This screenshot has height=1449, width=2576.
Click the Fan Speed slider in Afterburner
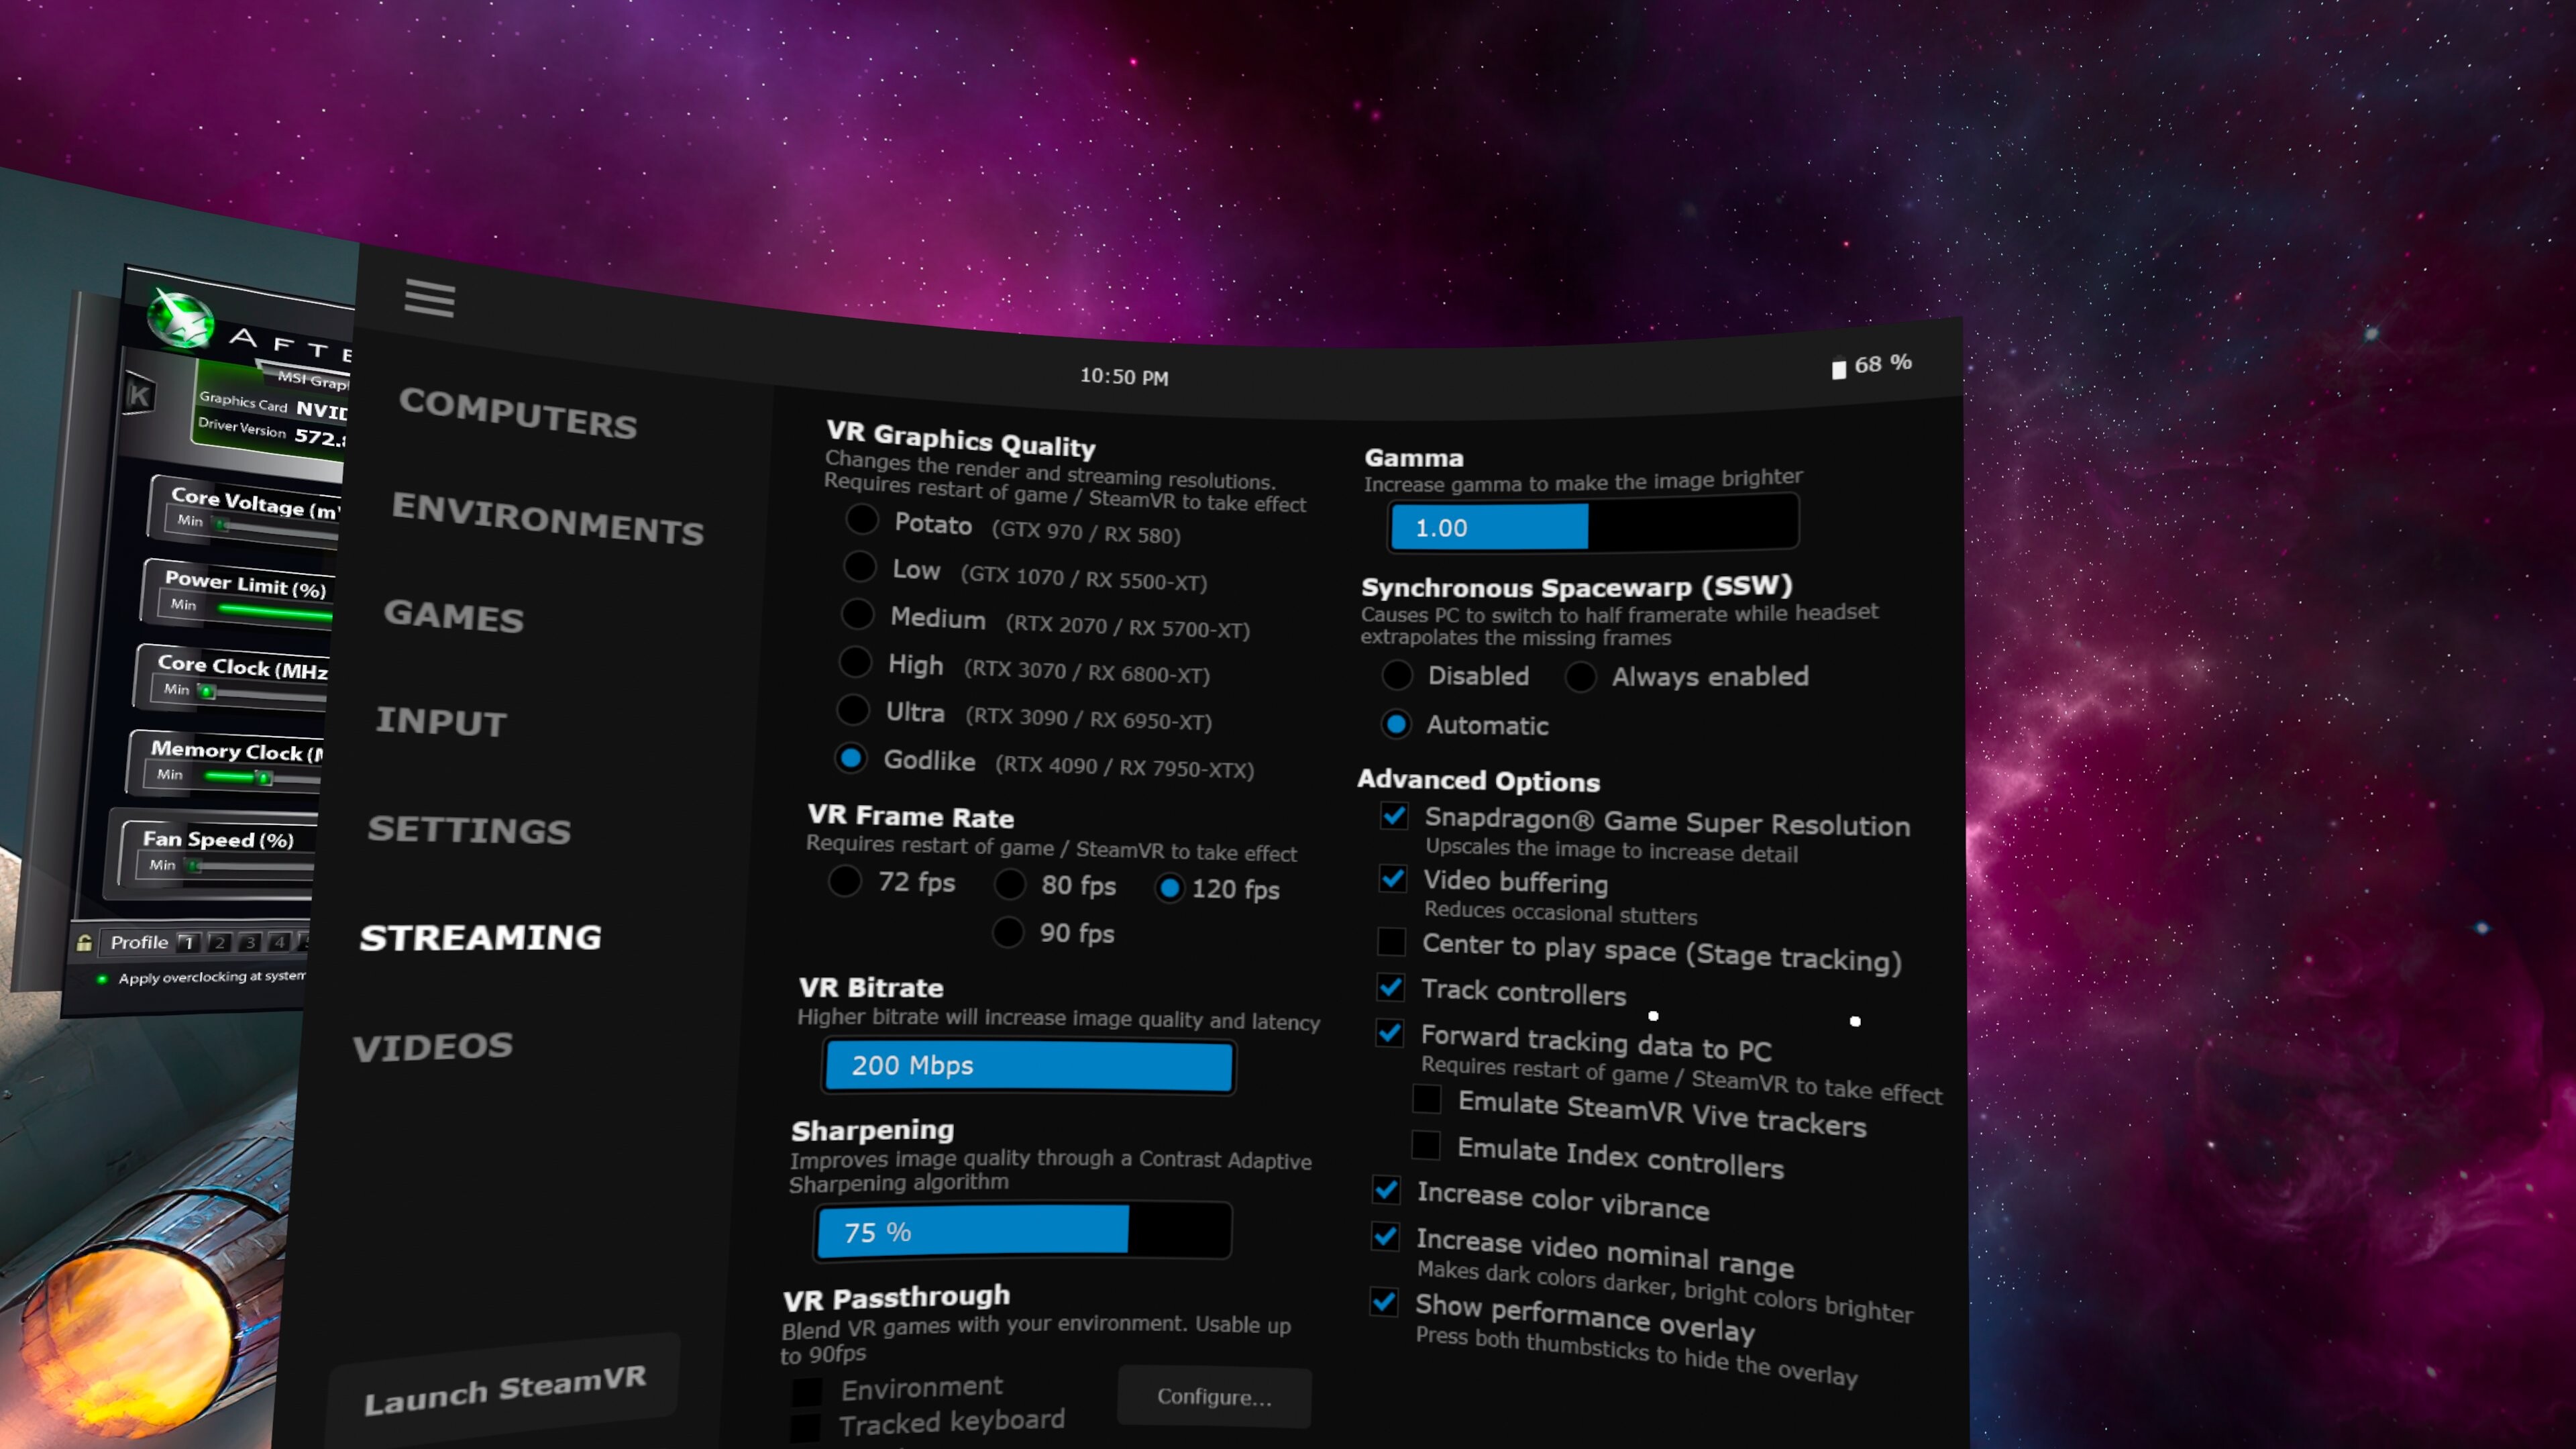[x=248, y=868]
